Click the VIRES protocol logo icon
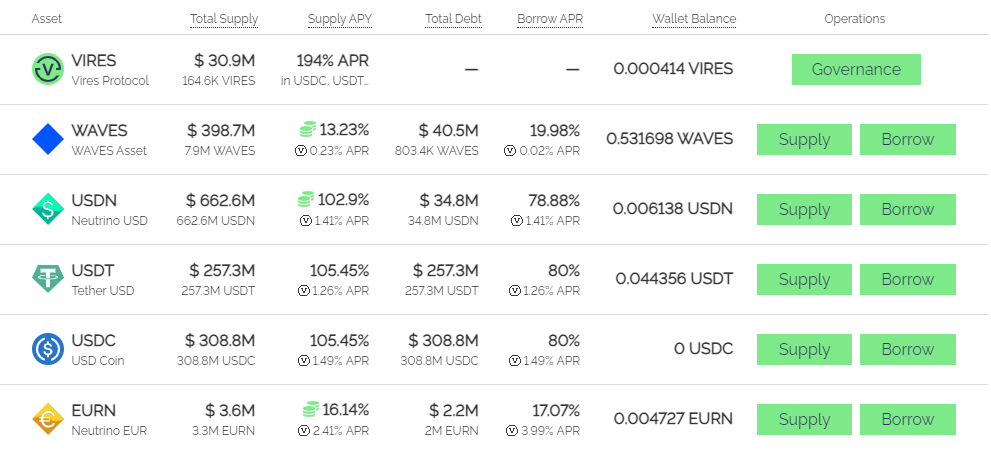 point(48,69)
